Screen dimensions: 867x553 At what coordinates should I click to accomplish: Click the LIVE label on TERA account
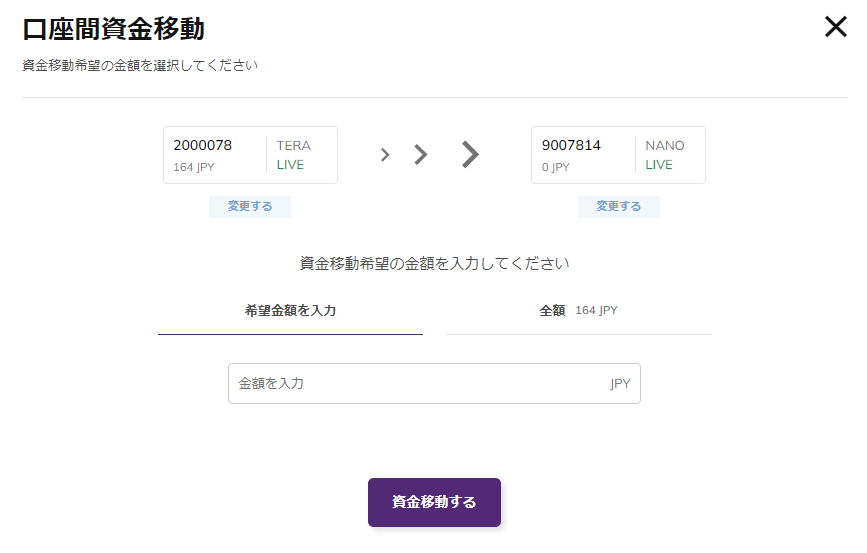tap(290, 165)
